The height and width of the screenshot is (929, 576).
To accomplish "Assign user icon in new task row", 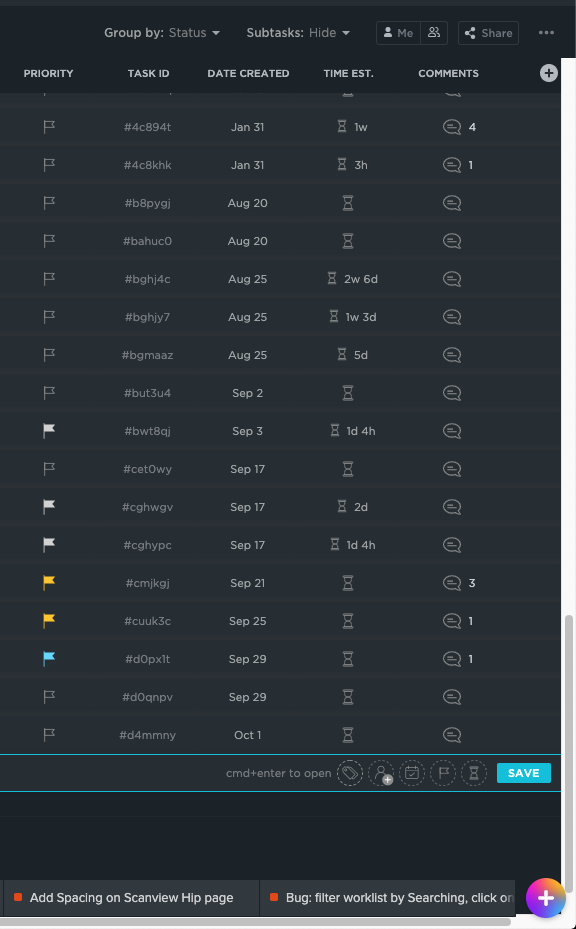I will pos(381,773).
